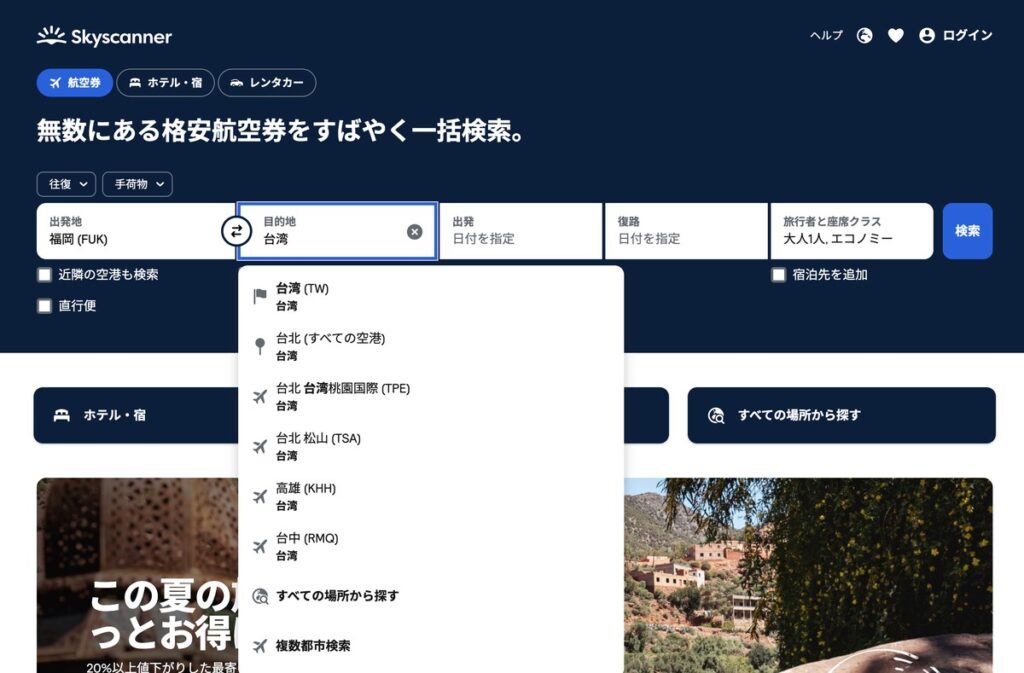Open the 復路 return date picker

(x=686, y=231)
